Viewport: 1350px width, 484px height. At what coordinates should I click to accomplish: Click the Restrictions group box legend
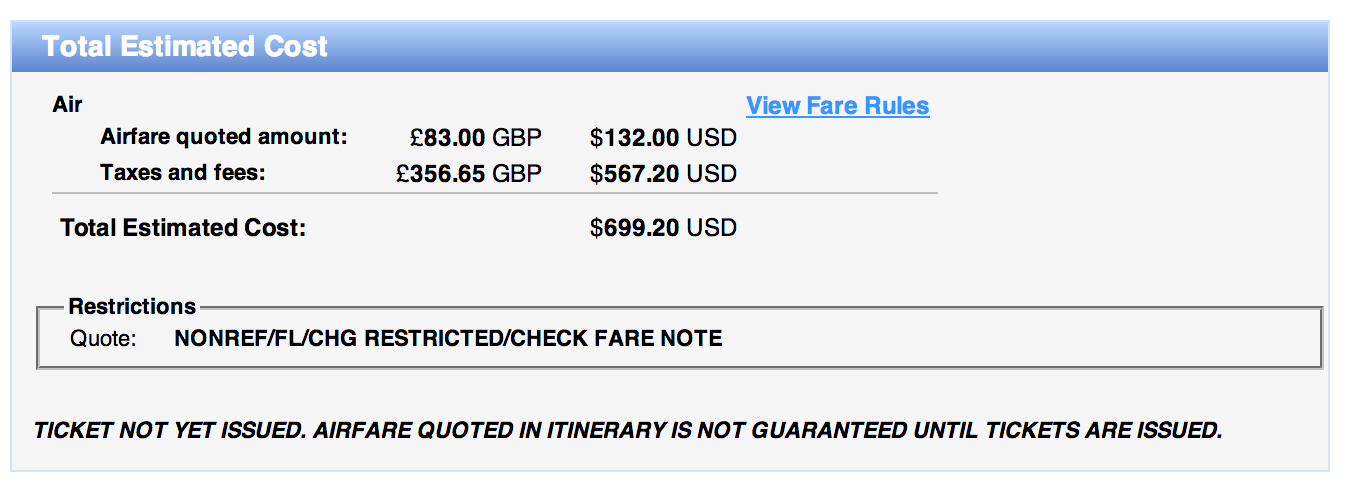coord(132,306)
